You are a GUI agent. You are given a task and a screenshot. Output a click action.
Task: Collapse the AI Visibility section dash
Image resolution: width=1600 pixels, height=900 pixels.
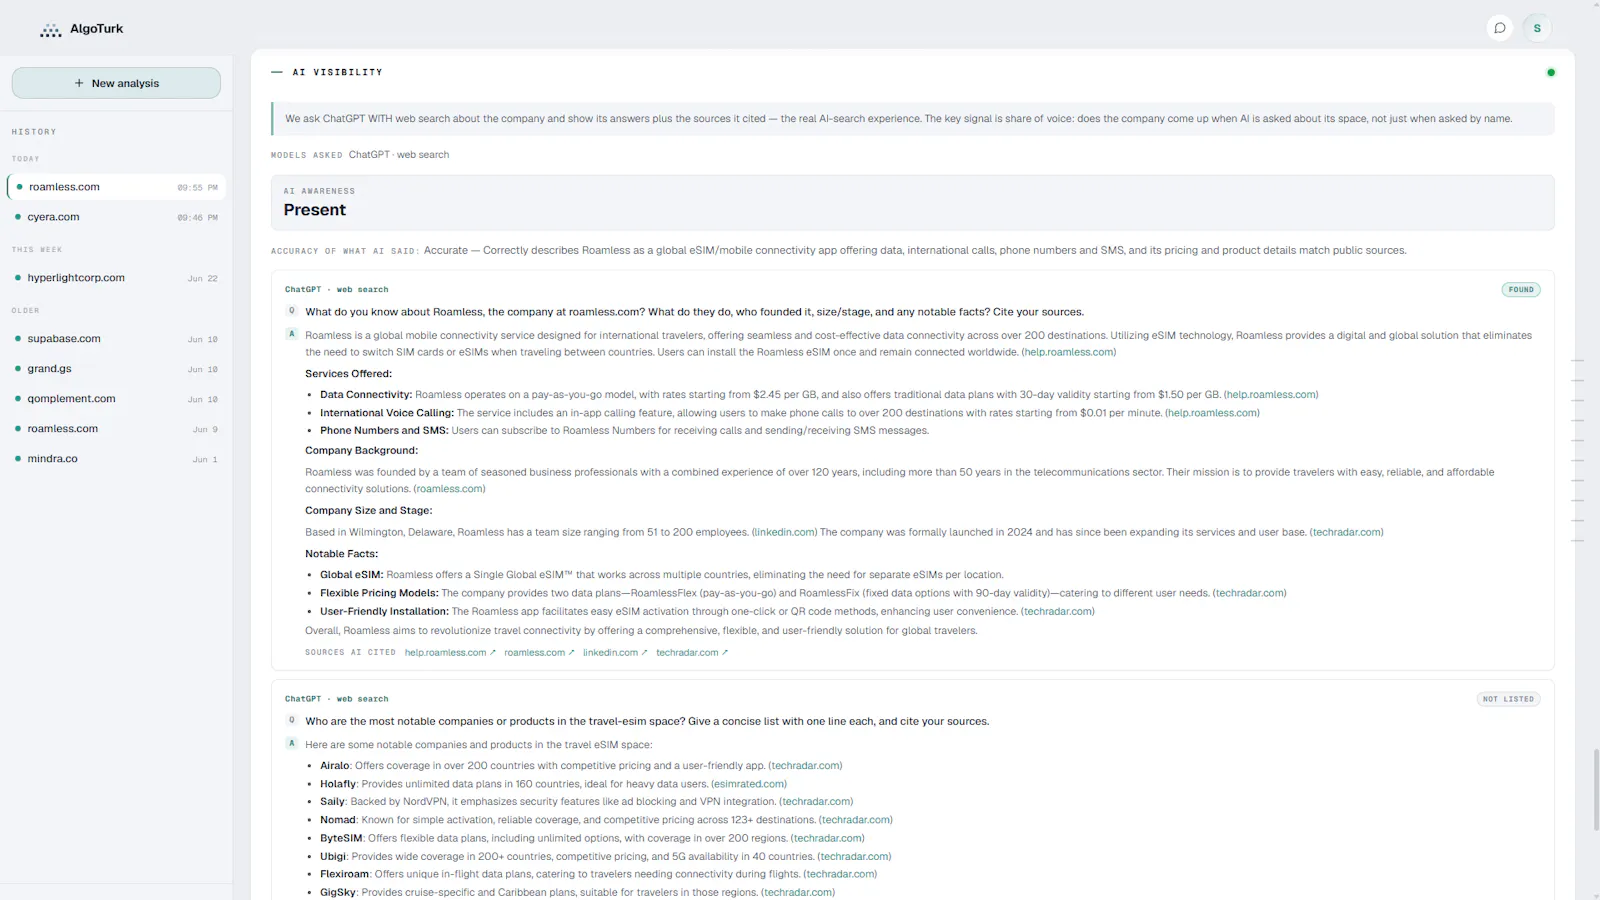point(277,72)
